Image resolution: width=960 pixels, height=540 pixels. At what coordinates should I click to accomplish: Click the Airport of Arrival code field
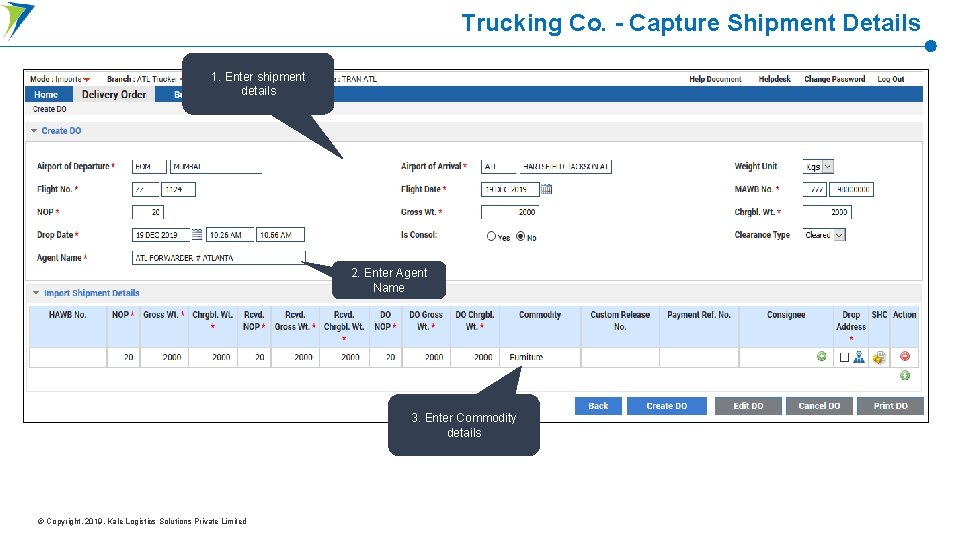[498, 167]
